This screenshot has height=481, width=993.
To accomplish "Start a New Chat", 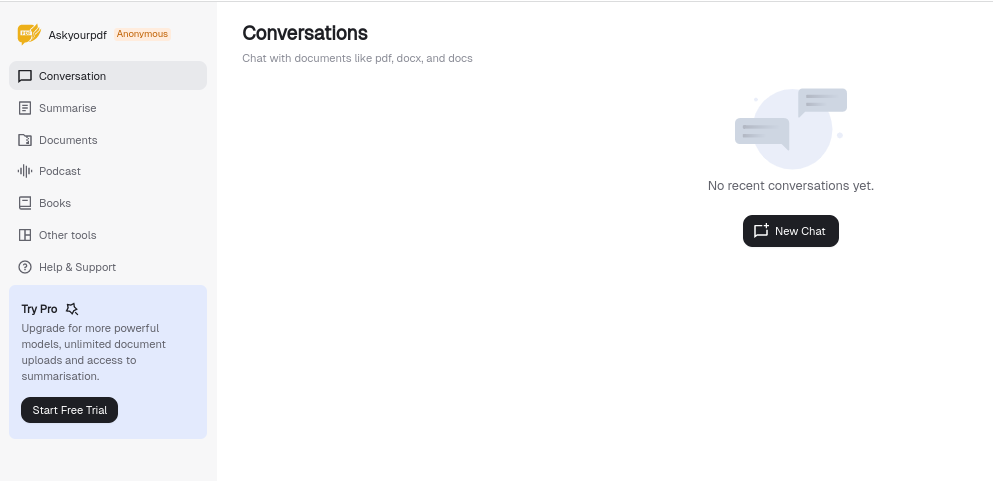I will (x=791, y=231).
